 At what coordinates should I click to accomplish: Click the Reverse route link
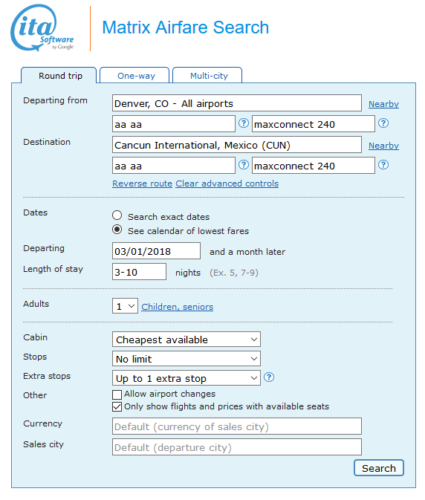[142, 184]
